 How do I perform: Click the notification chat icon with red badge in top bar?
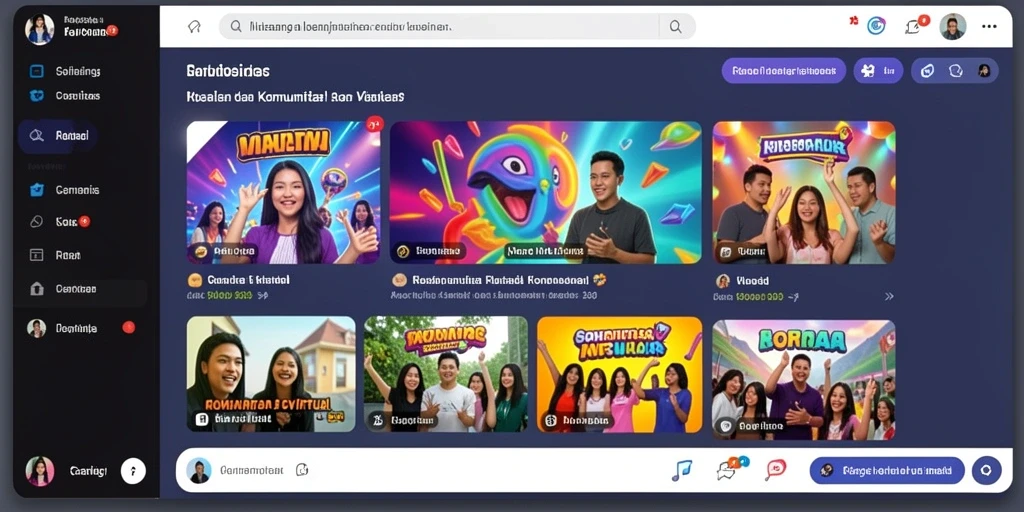pyautogui.click(x=914, y=26)
